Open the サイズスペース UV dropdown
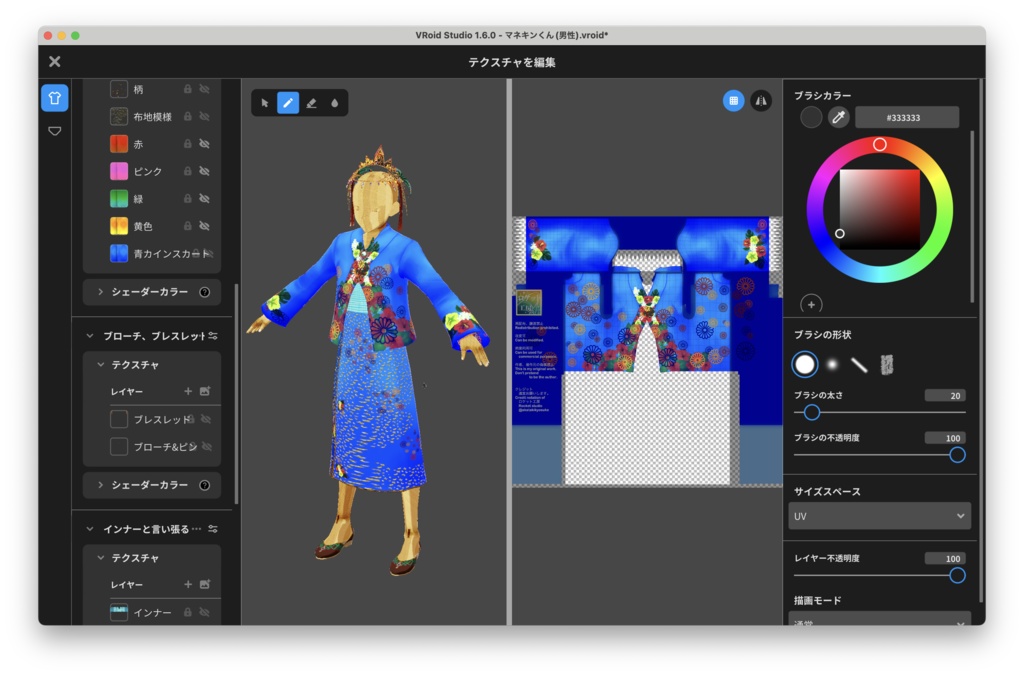 coord(879,516)
